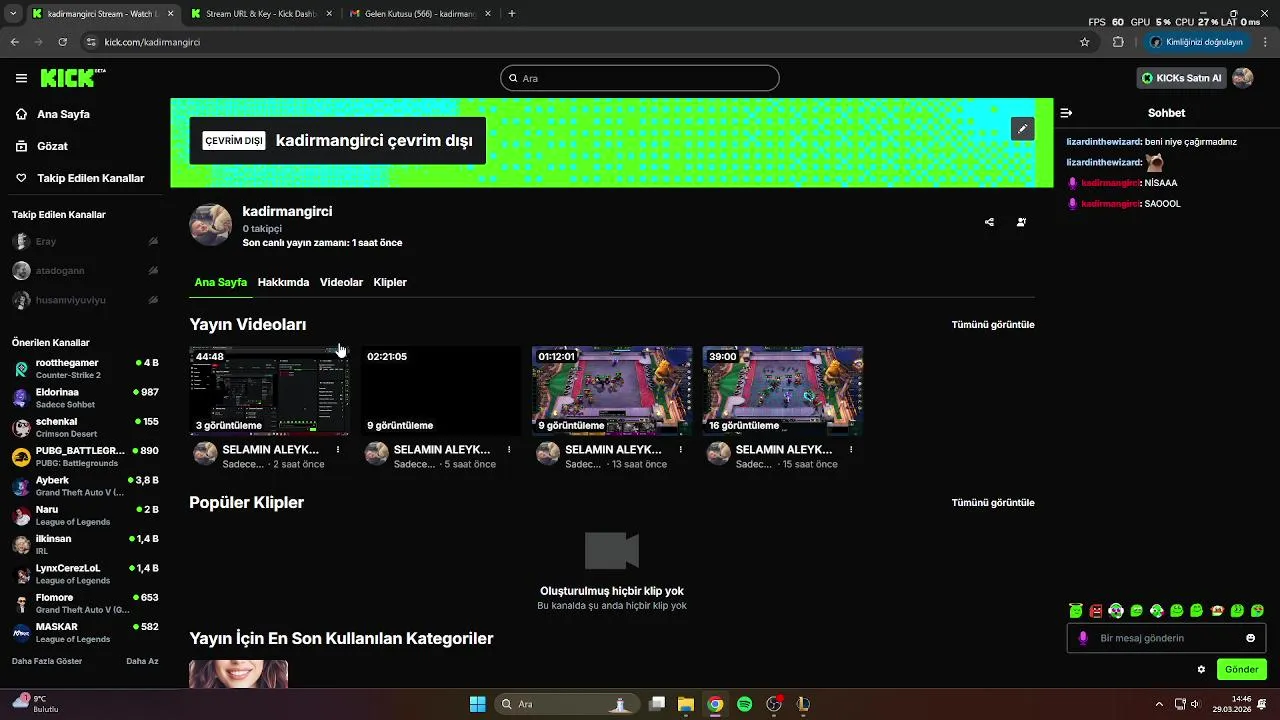1280x720 pixels.
Task: Insert the red angry emote
Action: tap(1096, 611)
